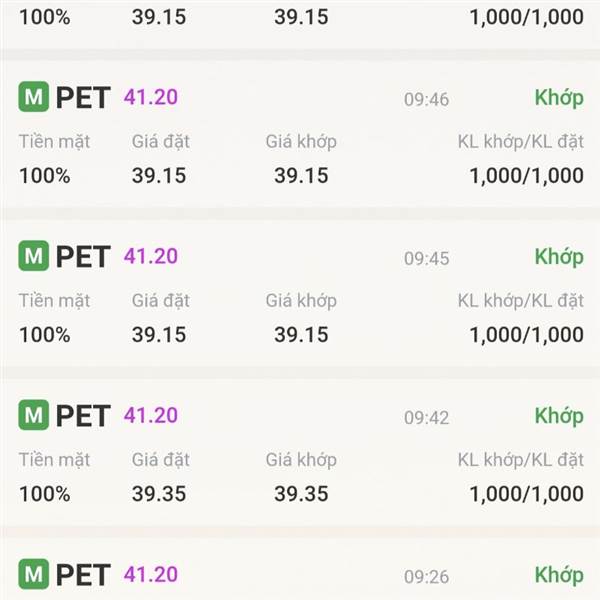
Task: Tap the 09:26 order timestamp
Action: [x=426, y=576]
